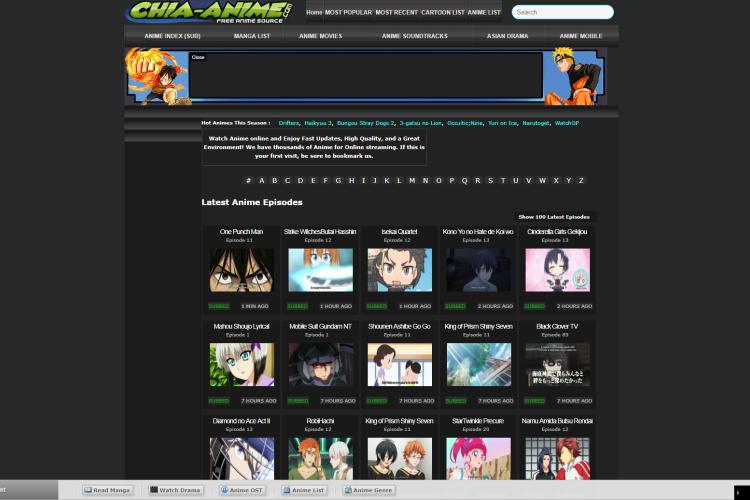750x500 pixels.
Task: Open Anime Index (Sub) tab
Action: 172,36
